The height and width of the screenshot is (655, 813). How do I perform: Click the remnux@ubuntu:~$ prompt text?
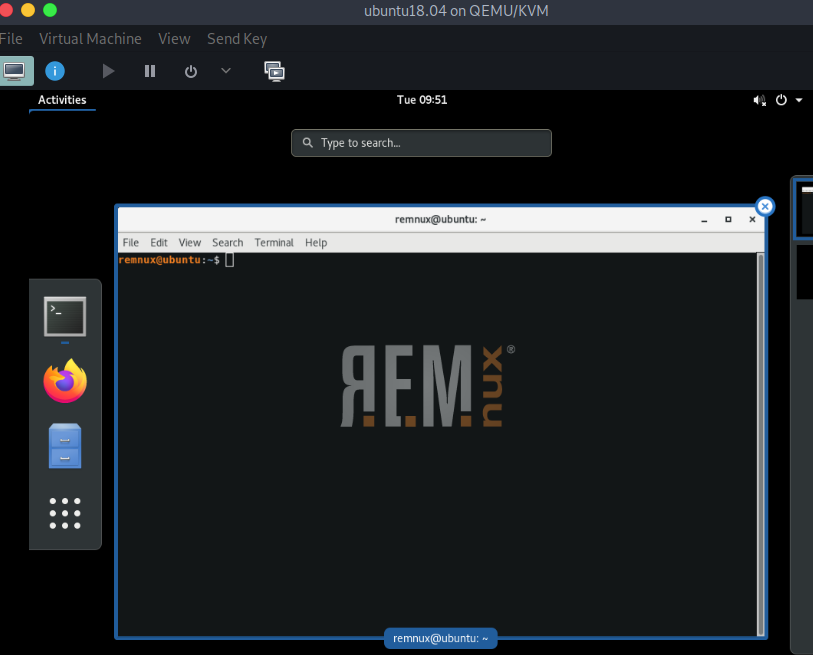tap(169, 260)
